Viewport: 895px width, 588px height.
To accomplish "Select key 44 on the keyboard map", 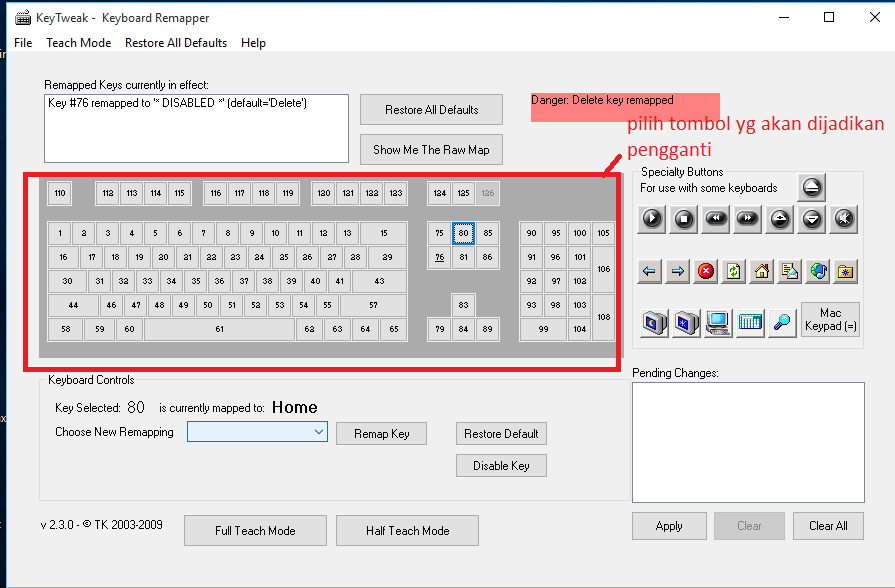I will click(x=74, y=305).
